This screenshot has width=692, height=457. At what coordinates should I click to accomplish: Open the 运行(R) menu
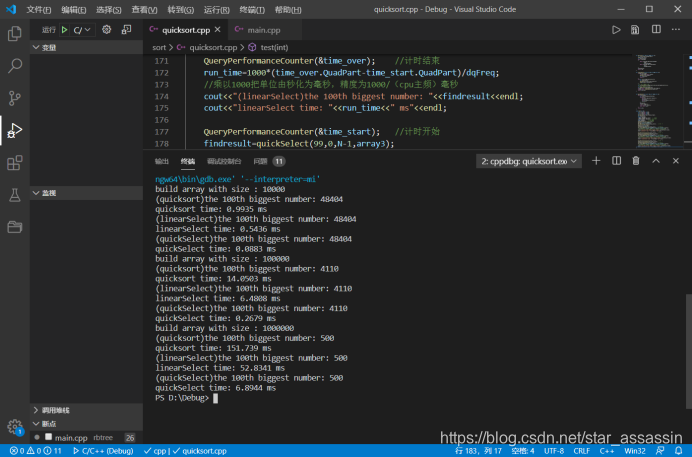coord(216,9)
